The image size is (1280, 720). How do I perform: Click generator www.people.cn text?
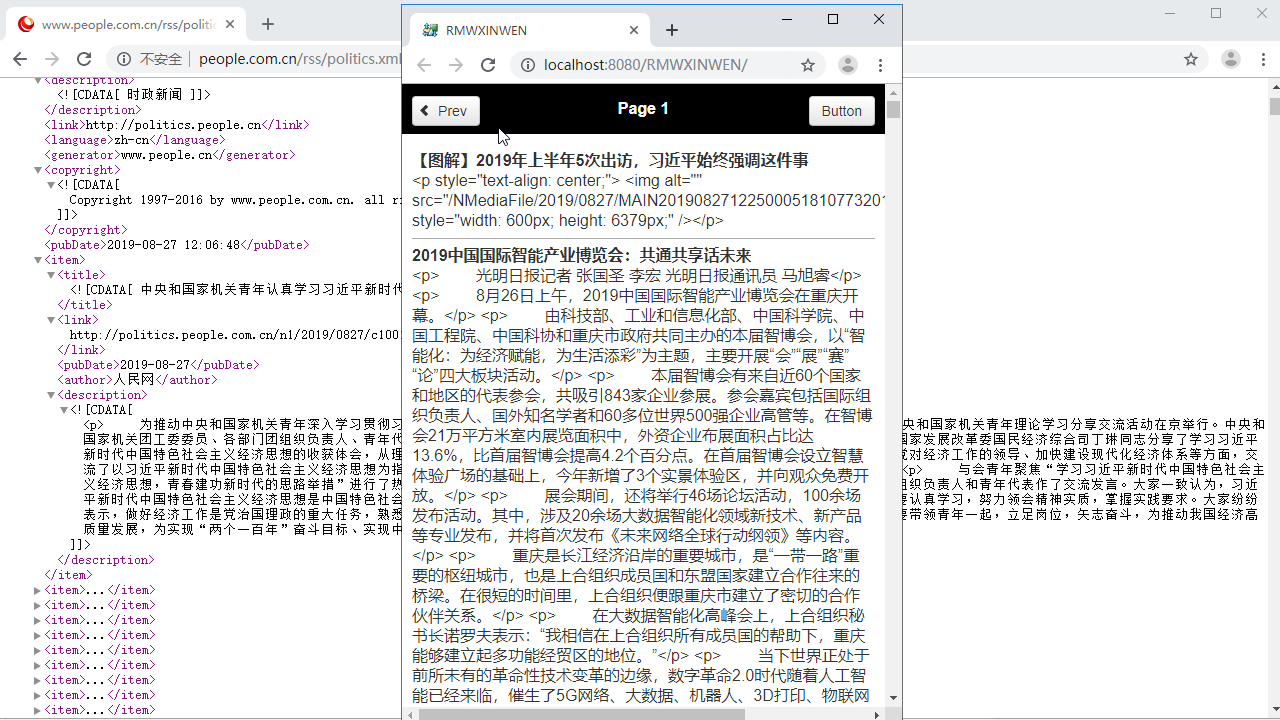(166, 155)
